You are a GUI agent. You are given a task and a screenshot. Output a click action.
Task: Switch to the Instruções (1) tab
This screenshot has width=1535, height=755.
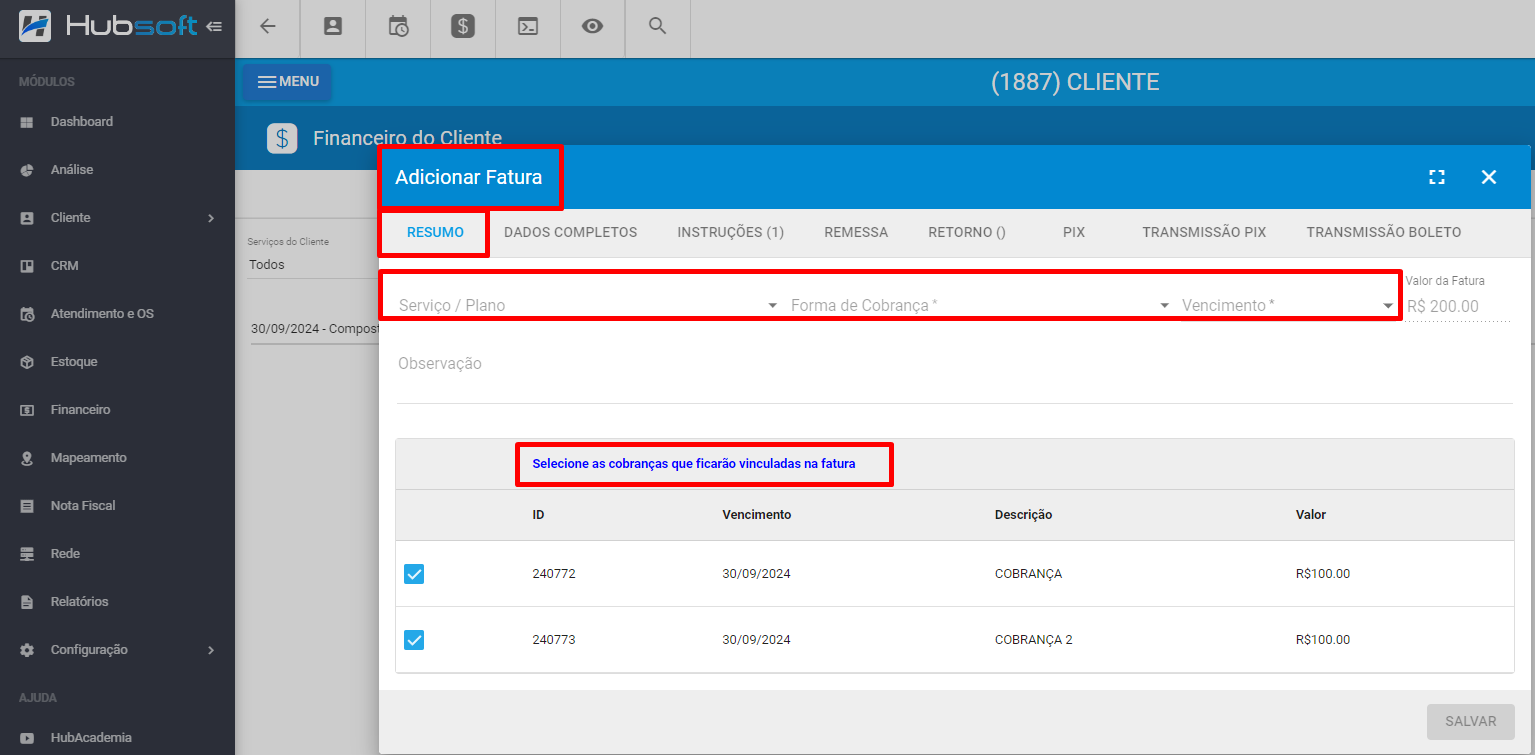(730, 232)
